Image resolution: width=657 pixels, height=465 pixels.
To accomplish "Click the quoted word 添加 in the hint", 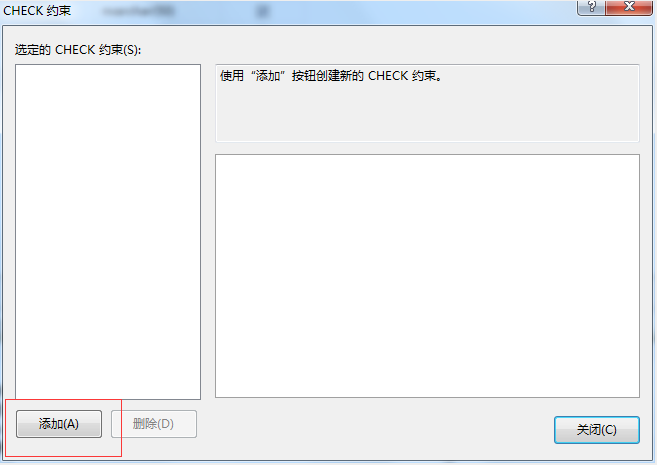I will click(x=268, y=76).
